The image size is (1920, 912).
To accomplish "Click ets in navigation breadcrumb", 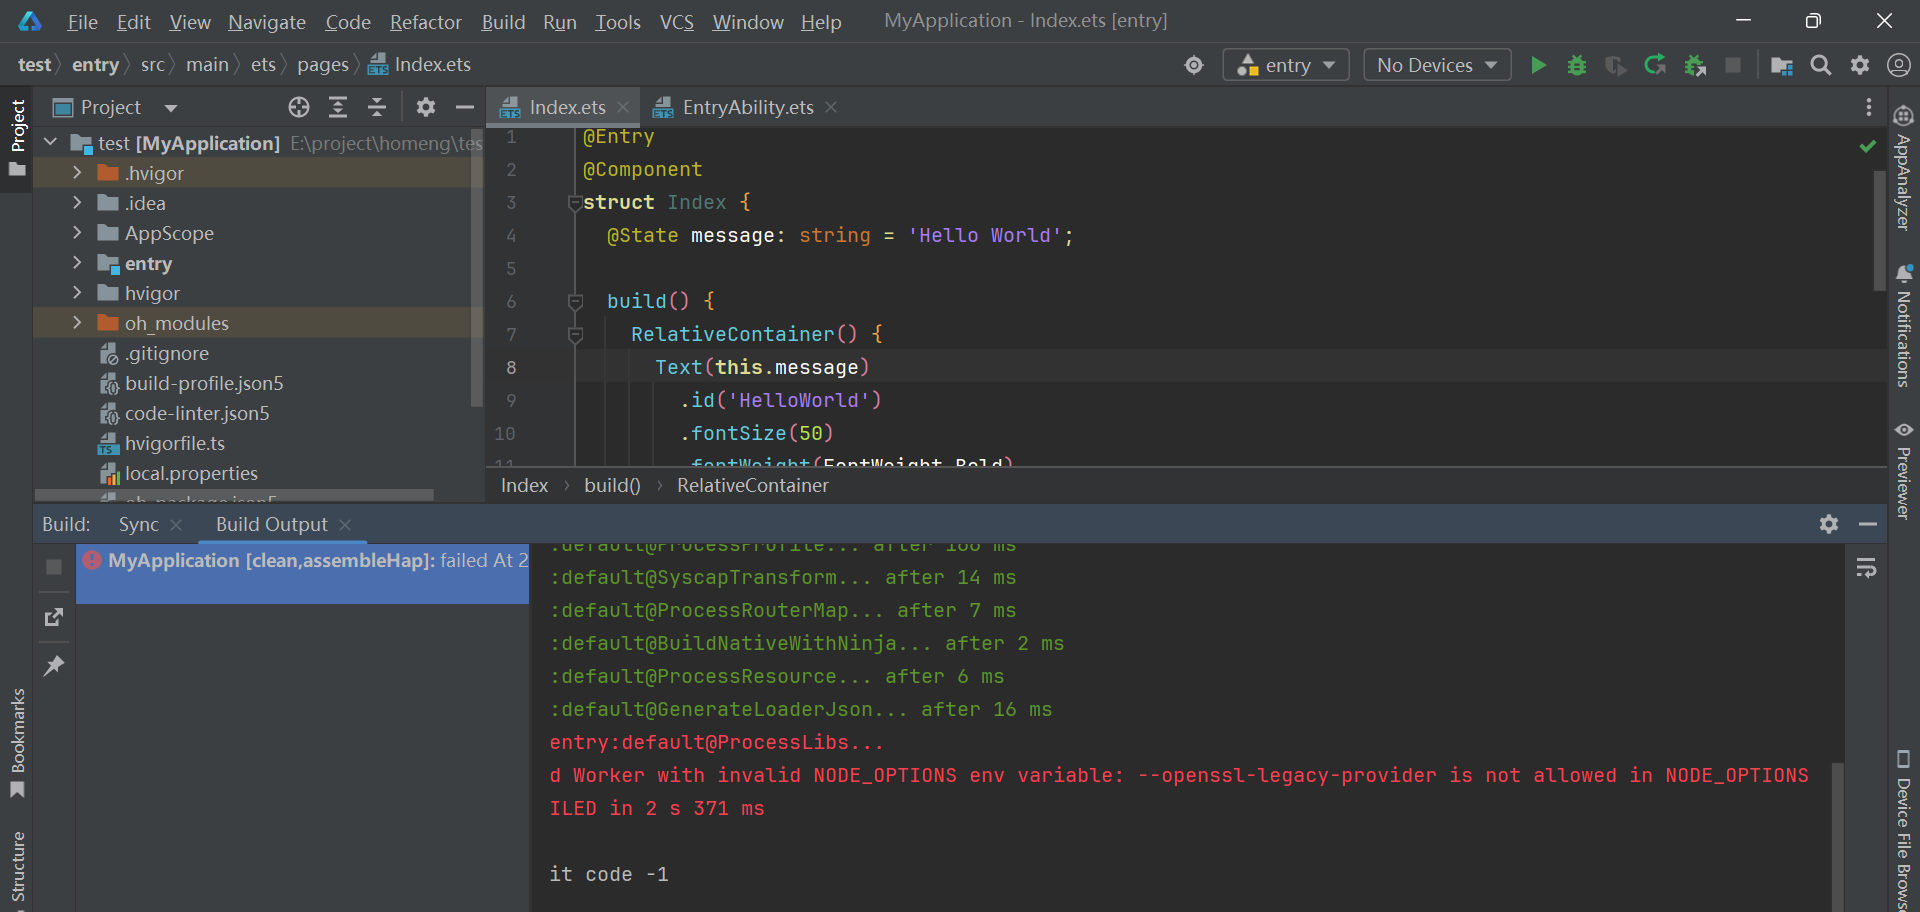I will click(x=263, y=65).
